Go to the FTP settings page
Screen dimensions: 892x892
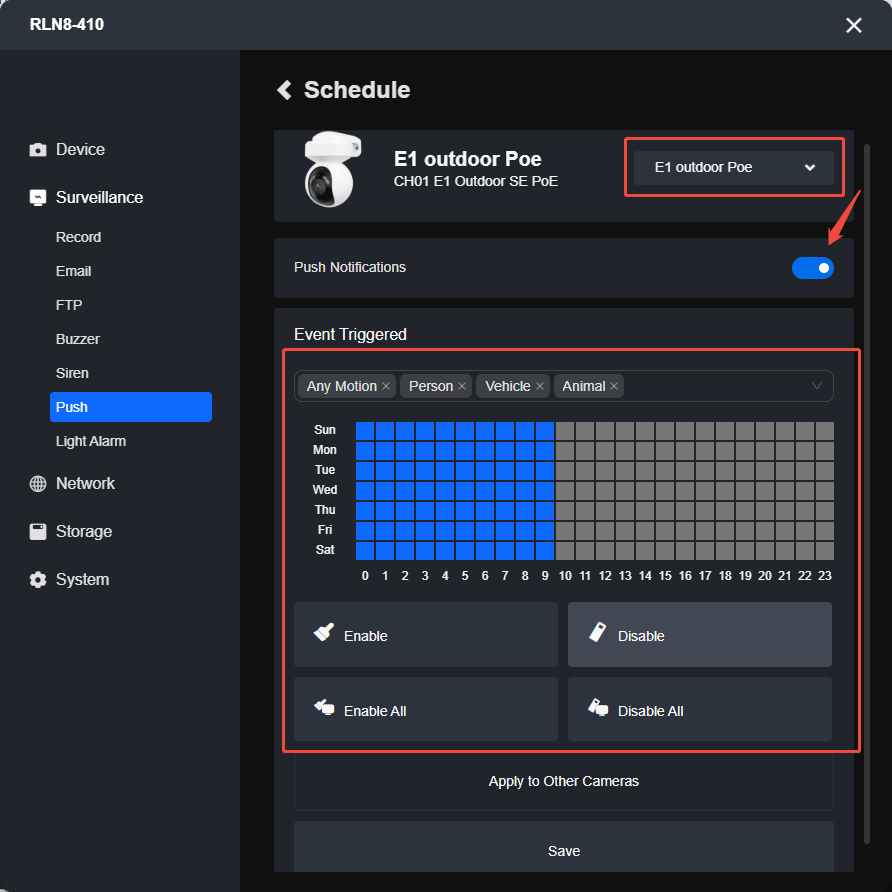tap(69, 305)
